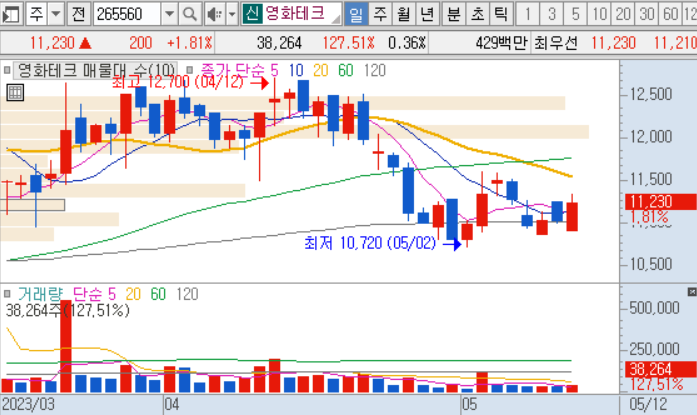Switch to the 분 minute chart period
697x415 pixels.
pos(454,14)
